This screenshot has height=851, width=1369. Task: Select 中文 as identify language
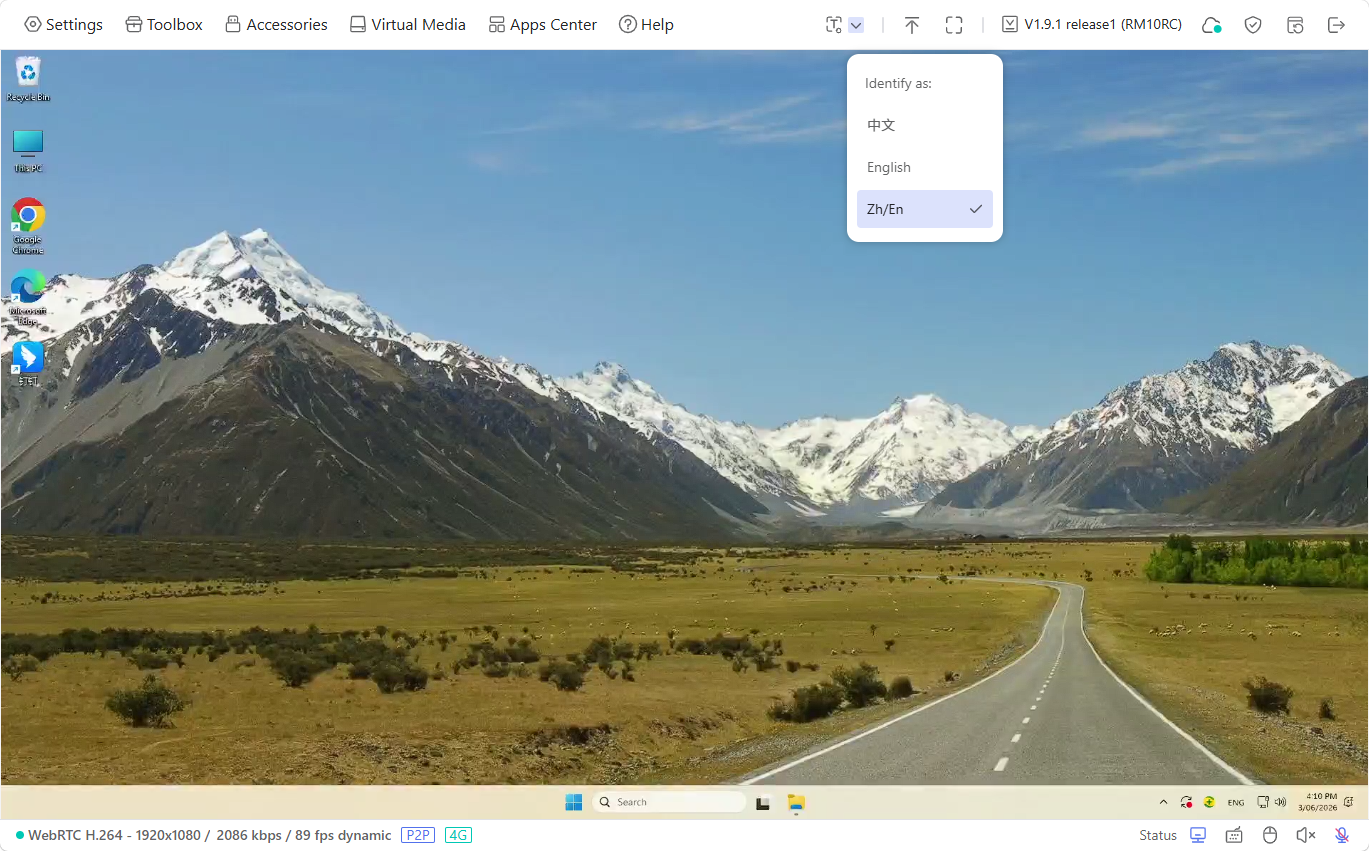point(925,125)
